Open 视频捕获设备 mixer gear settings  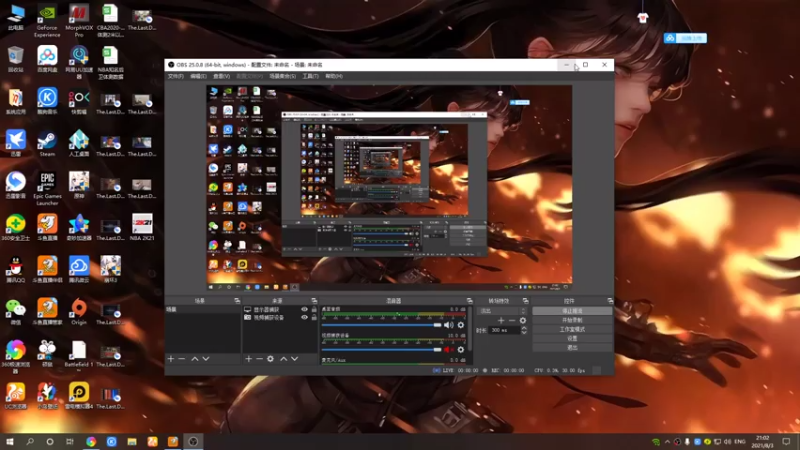461,349
